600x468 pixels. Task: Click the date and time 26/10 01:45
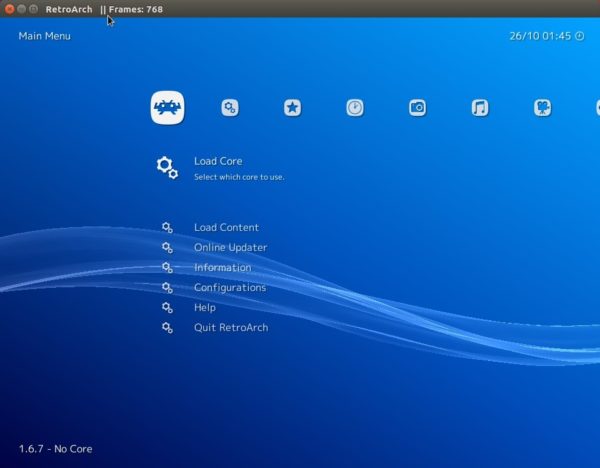pyautogui.click(x=540, y=36)
